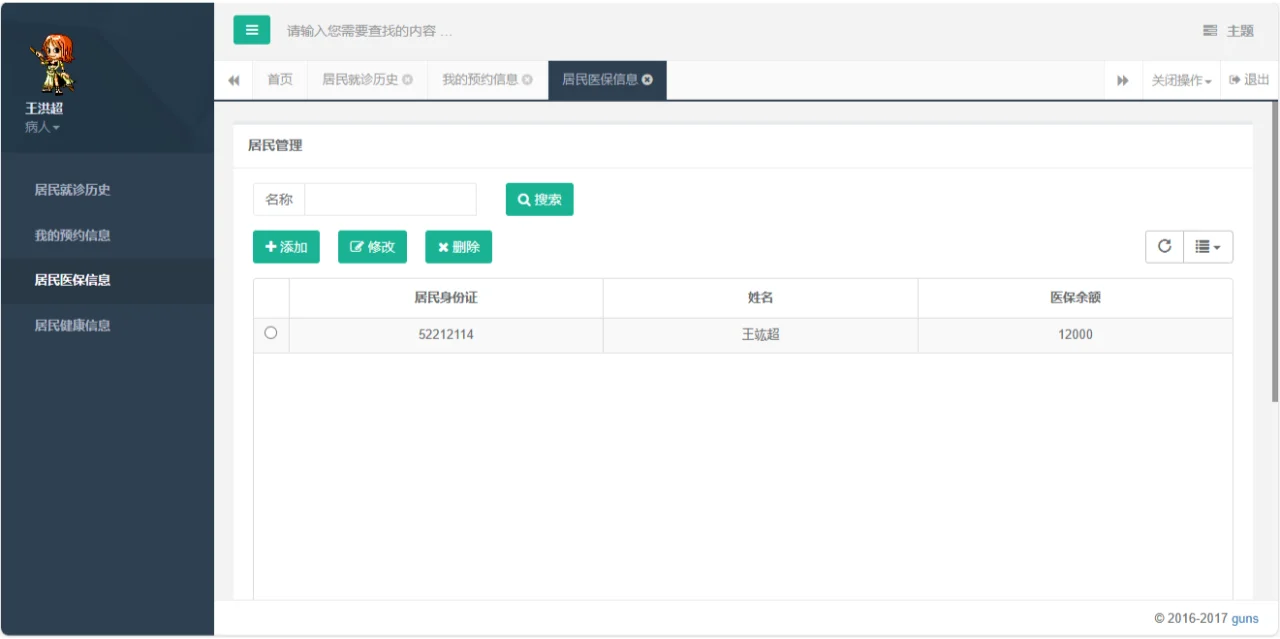Switch to the 首页 tab

[280, 80]
